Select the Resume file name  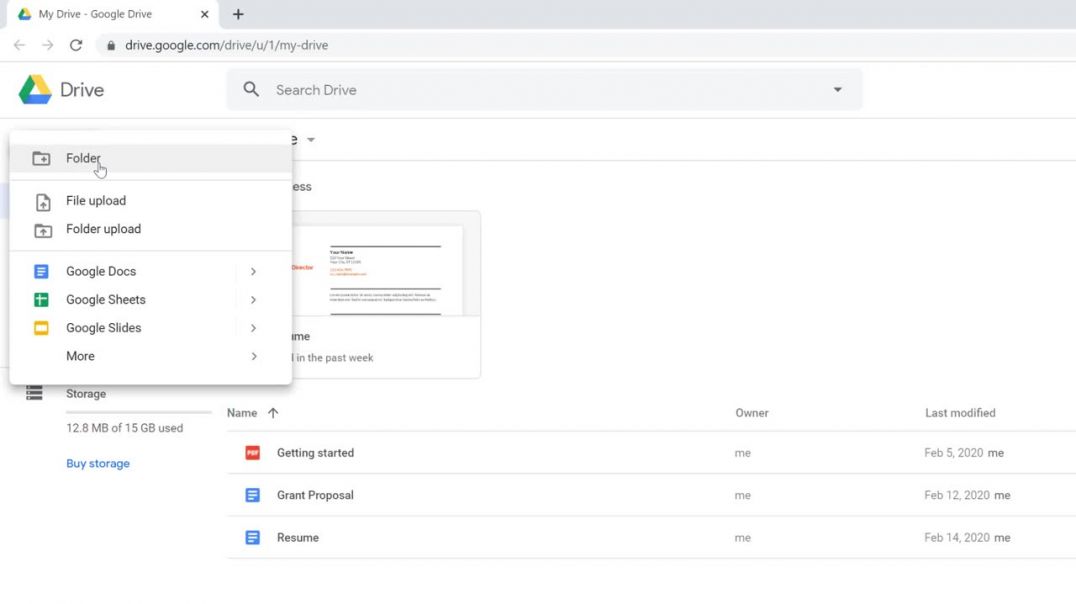[x=298, y=537]
